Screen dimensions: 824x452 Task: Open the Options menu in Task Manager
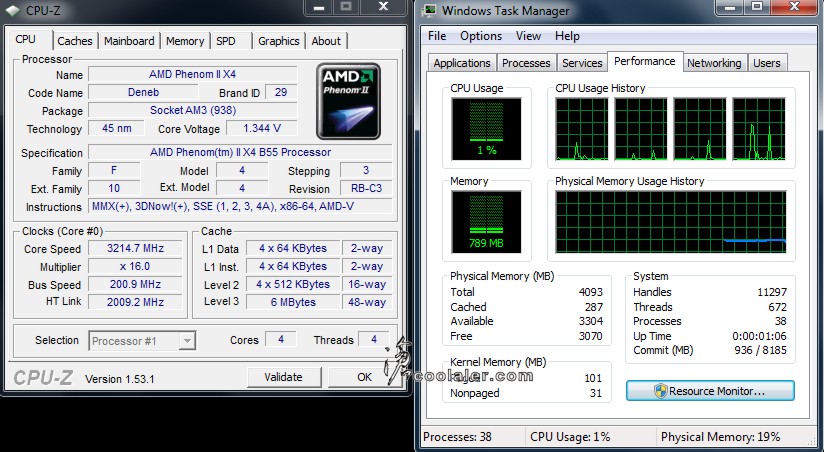tap(481, 36)
